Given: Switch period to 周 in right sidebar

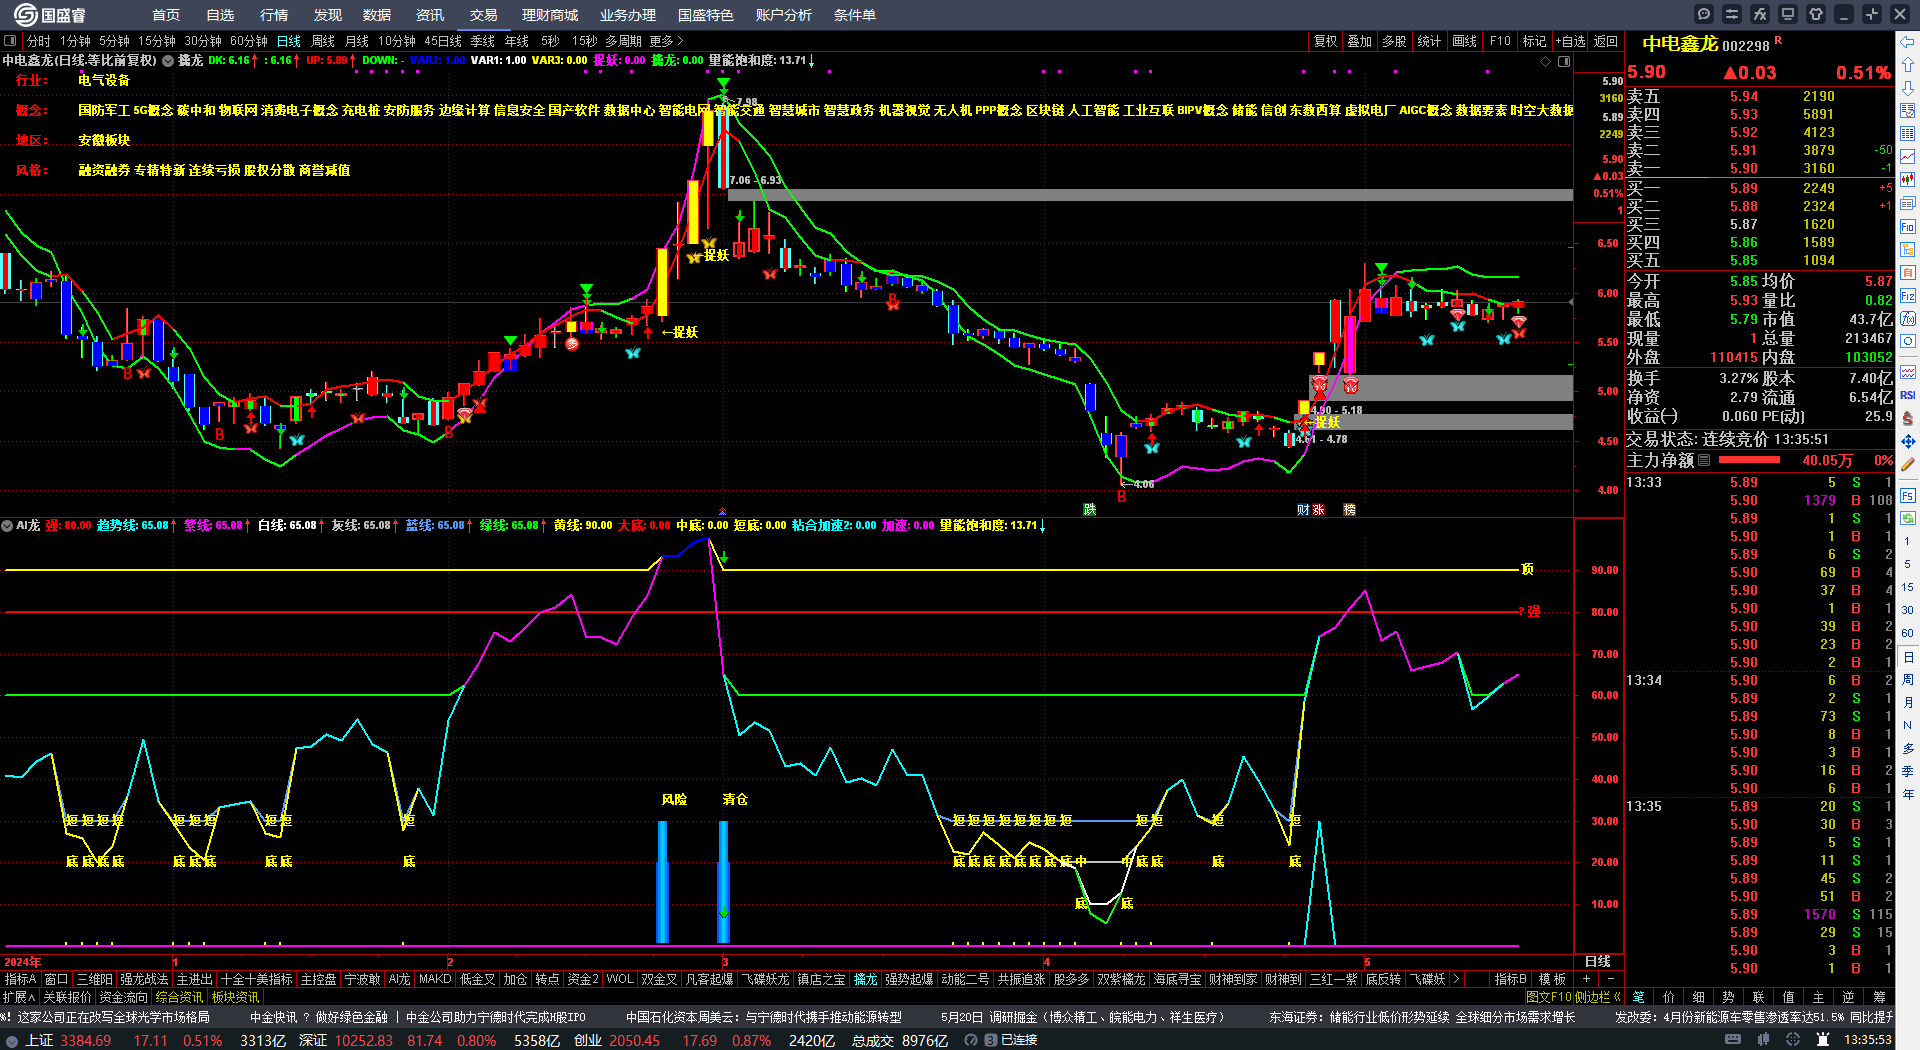Looking at the screenshot, I should tap(1908, 680).
